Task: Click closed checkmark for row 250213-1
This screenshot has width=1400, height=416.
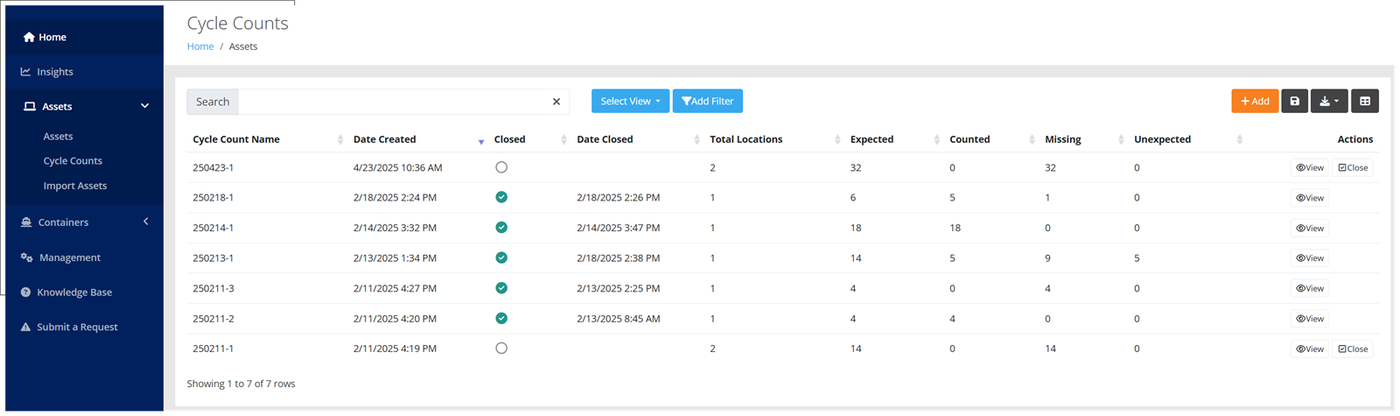Action: [501, 258]
